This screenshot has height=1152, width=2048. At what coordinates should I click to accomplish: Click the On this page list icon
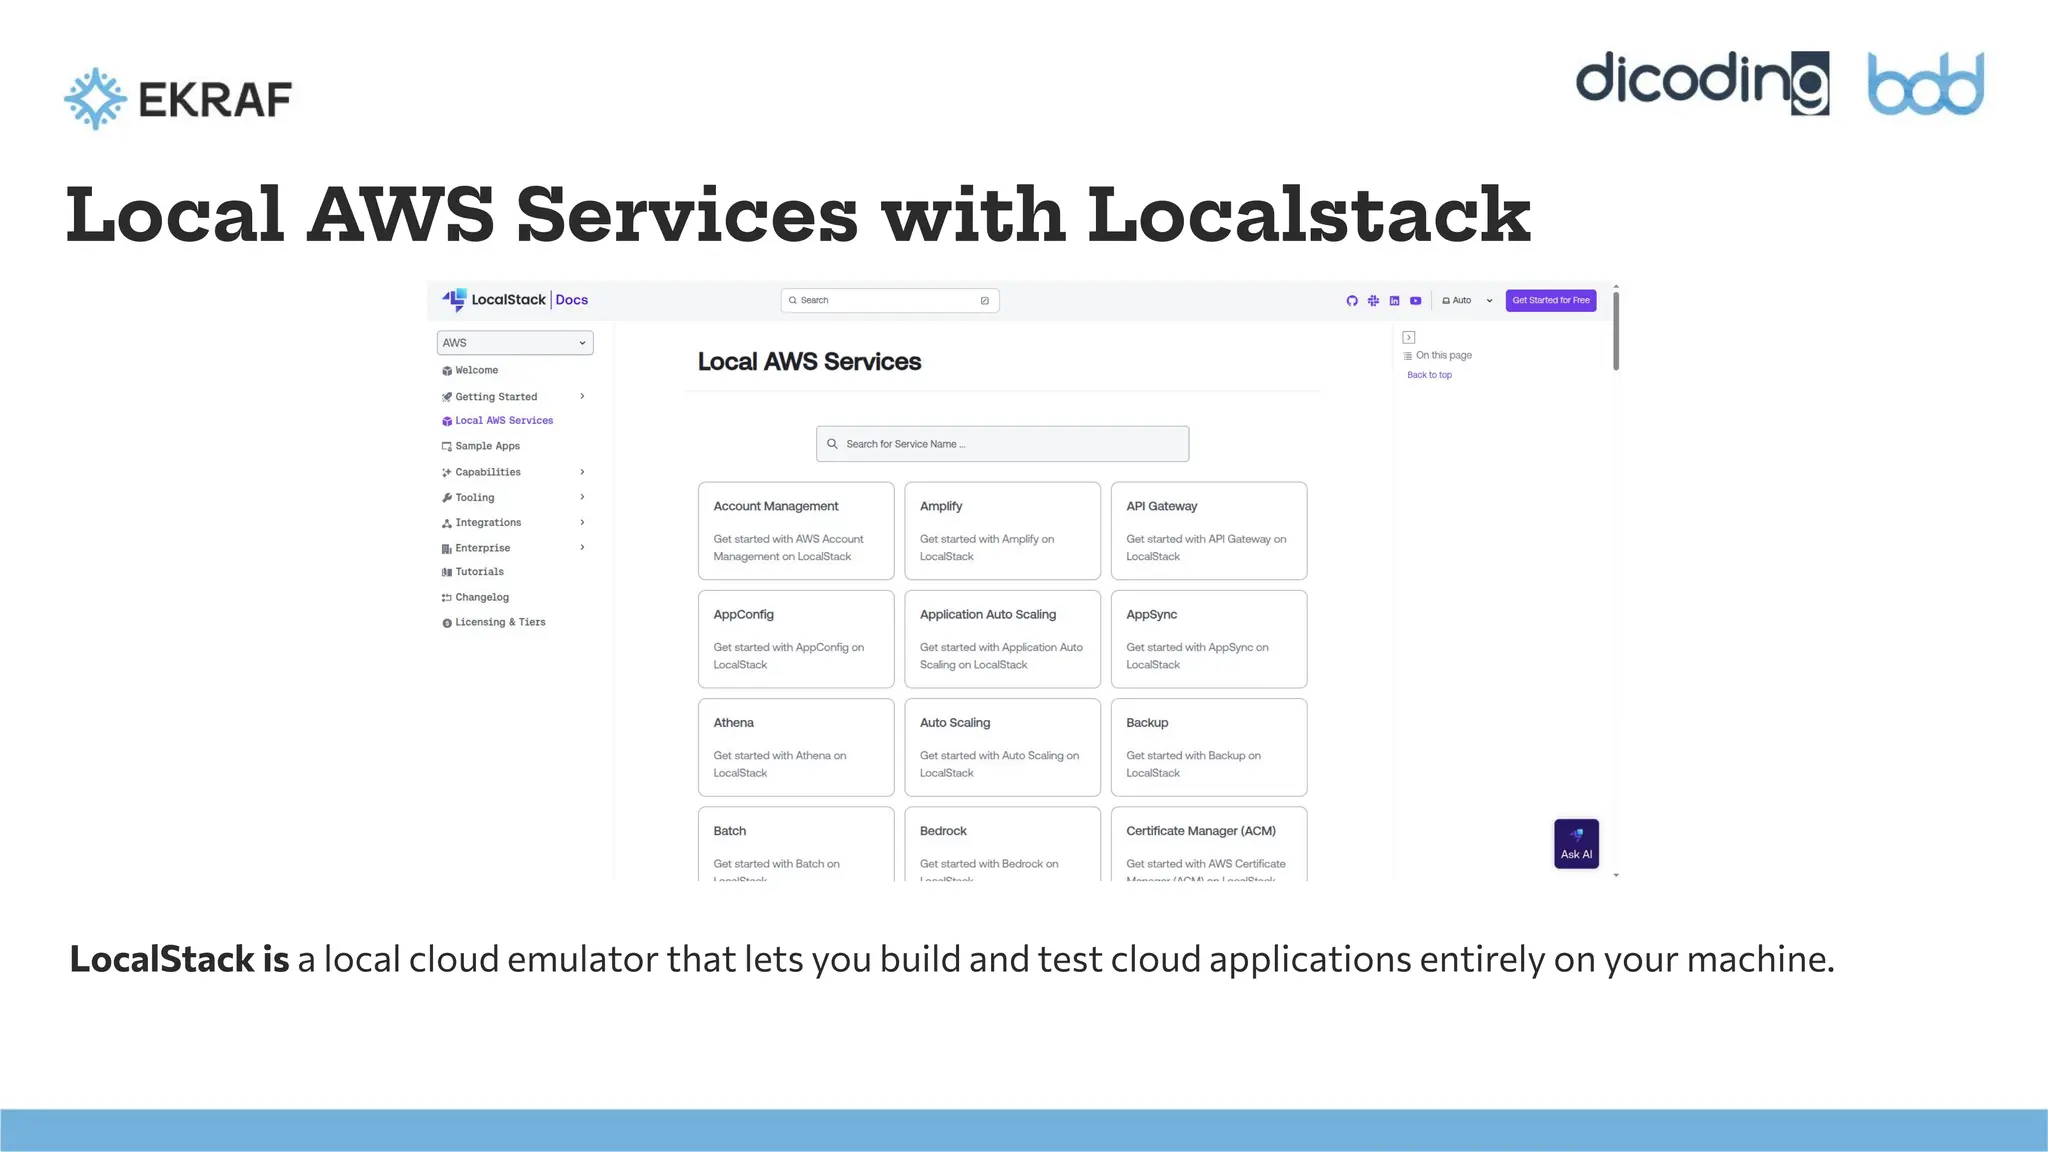pyautogui.click(x=1408, y=356)
